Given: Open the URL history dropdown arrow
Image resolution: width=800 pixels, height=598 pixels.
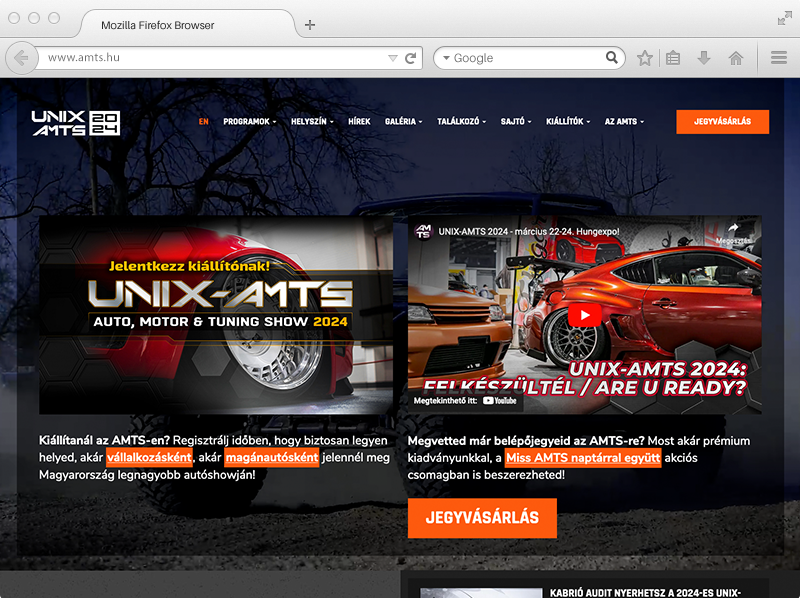Looking at the screenshot, I should click(x=392, y=58).
